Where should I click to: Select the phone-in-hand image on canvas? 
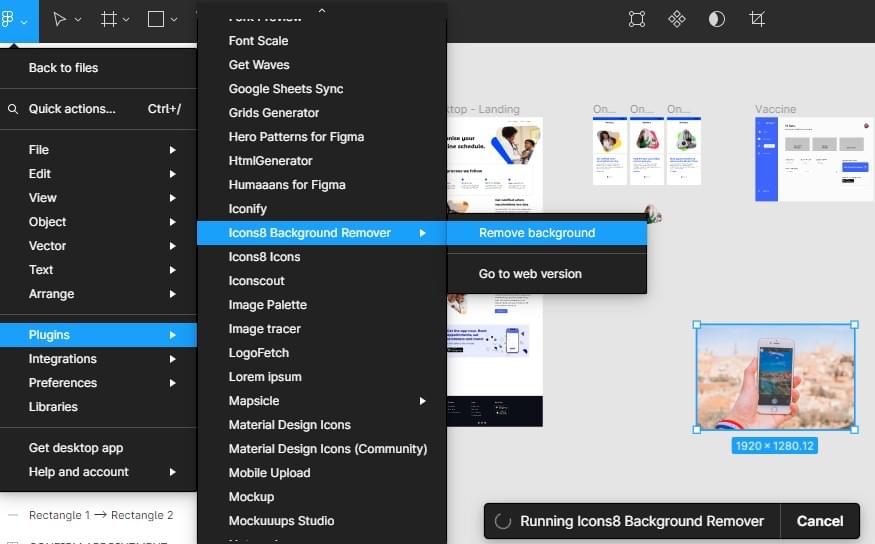pos(775,377)
